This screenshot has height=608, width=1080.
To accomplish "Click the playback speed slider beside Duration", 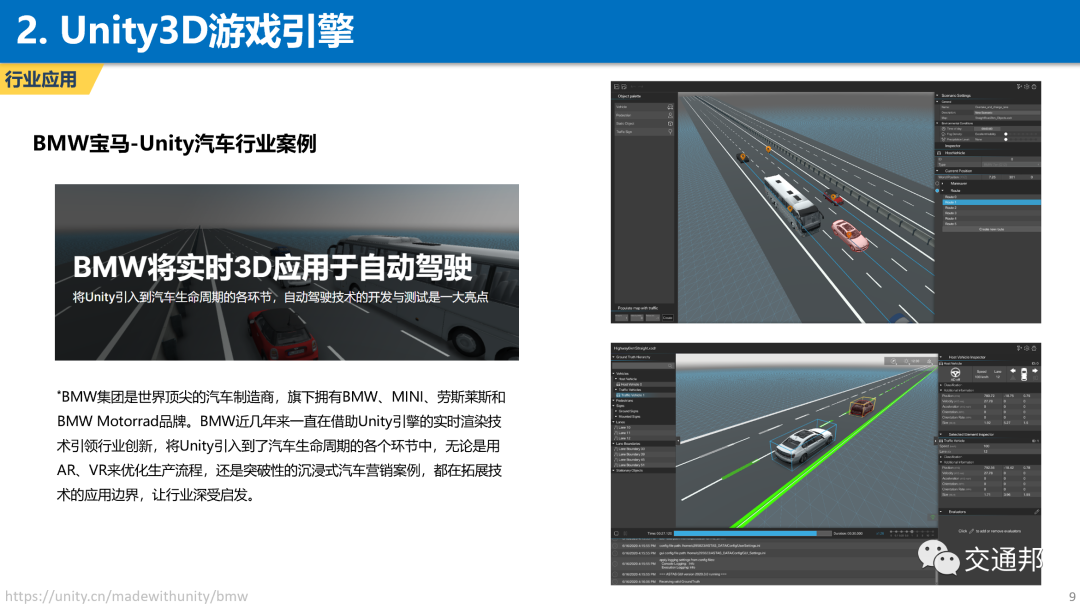I will pos(912,532).
